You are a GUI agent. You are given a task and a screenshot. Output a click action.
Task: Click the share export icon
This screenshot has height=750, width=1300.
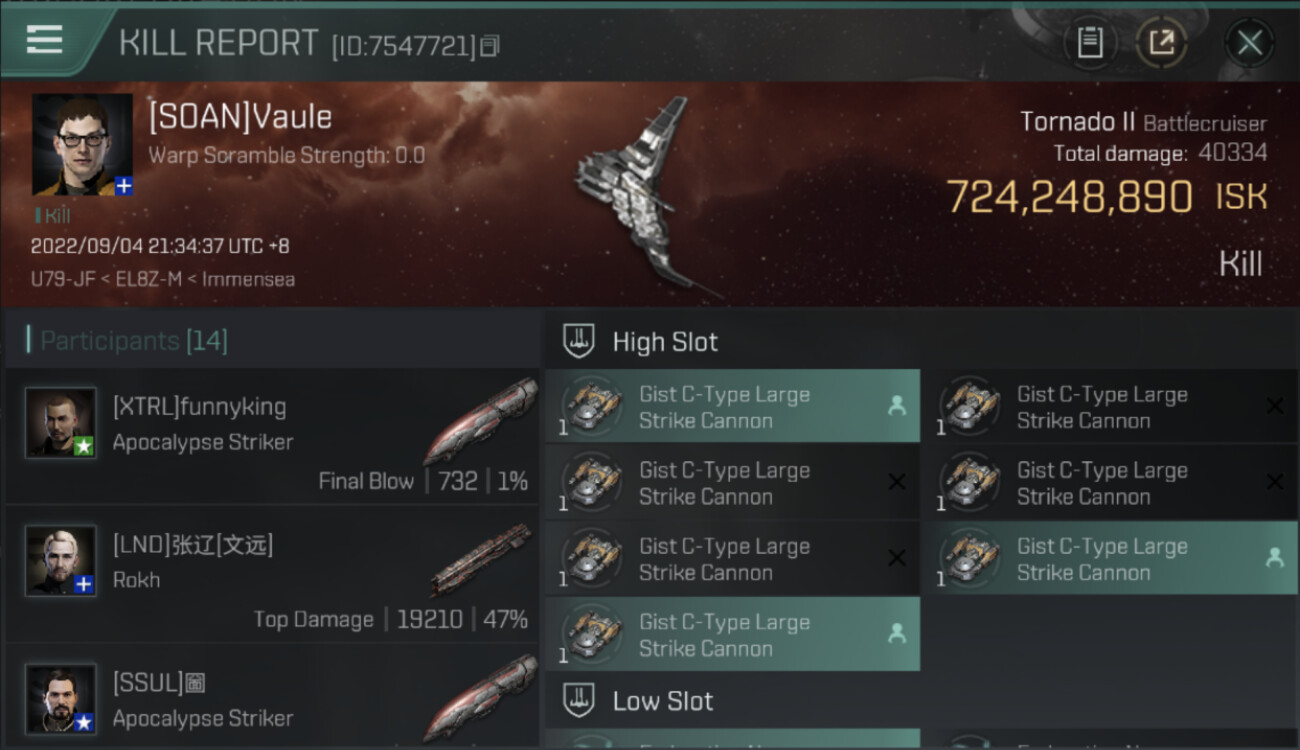1161,43
